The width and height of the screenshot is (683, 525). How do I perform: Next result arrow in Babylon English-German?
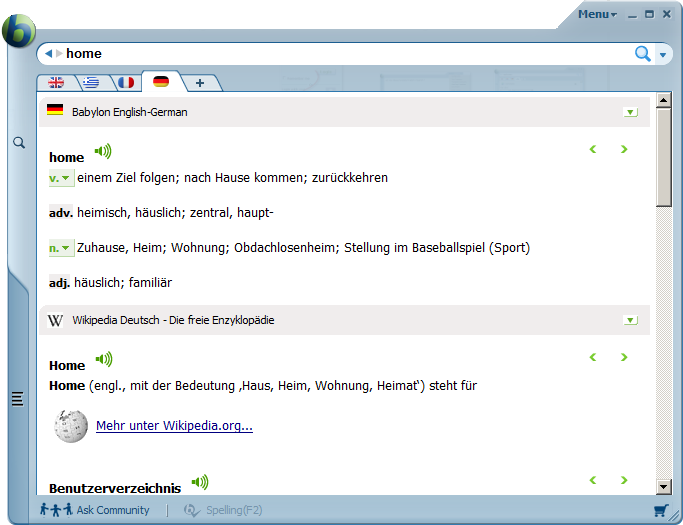pos(624,149)
